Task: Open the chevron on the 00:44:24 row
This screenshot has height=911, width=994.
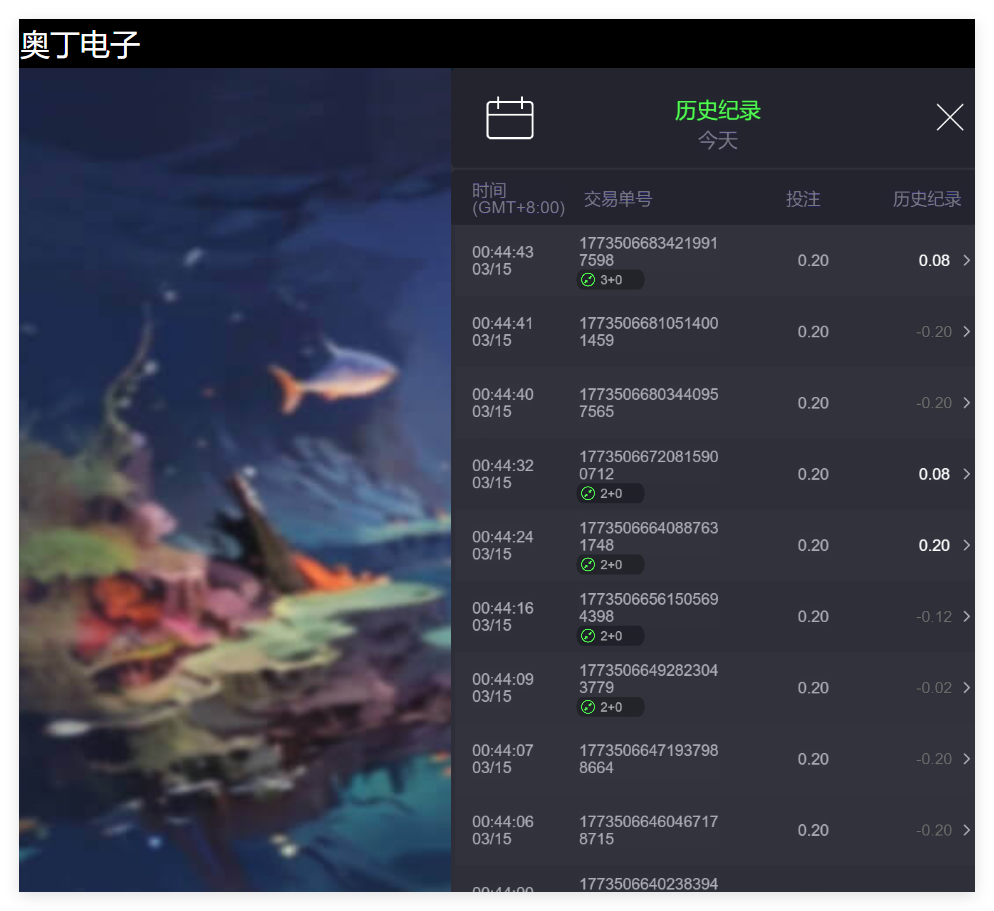Action: tap(966, 545)
